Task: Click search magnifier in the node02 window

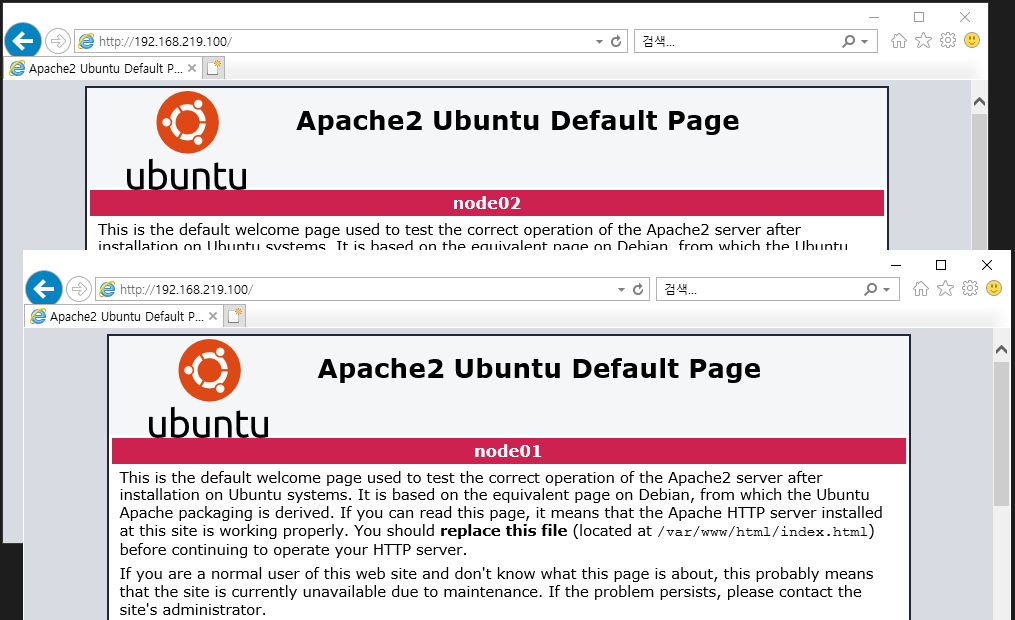Action: pyautogui.click(x=848, y=41)
